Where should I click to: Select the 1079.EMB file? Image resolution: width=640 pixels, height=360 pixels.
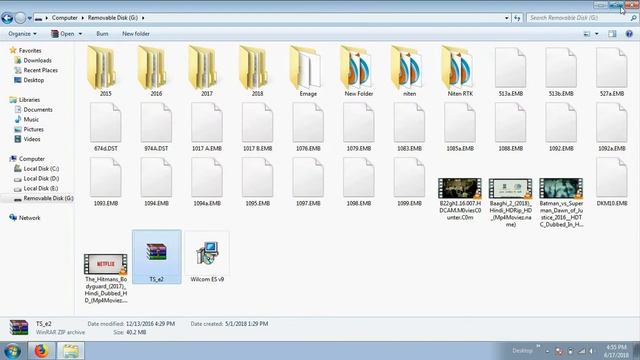click(358, 127)
